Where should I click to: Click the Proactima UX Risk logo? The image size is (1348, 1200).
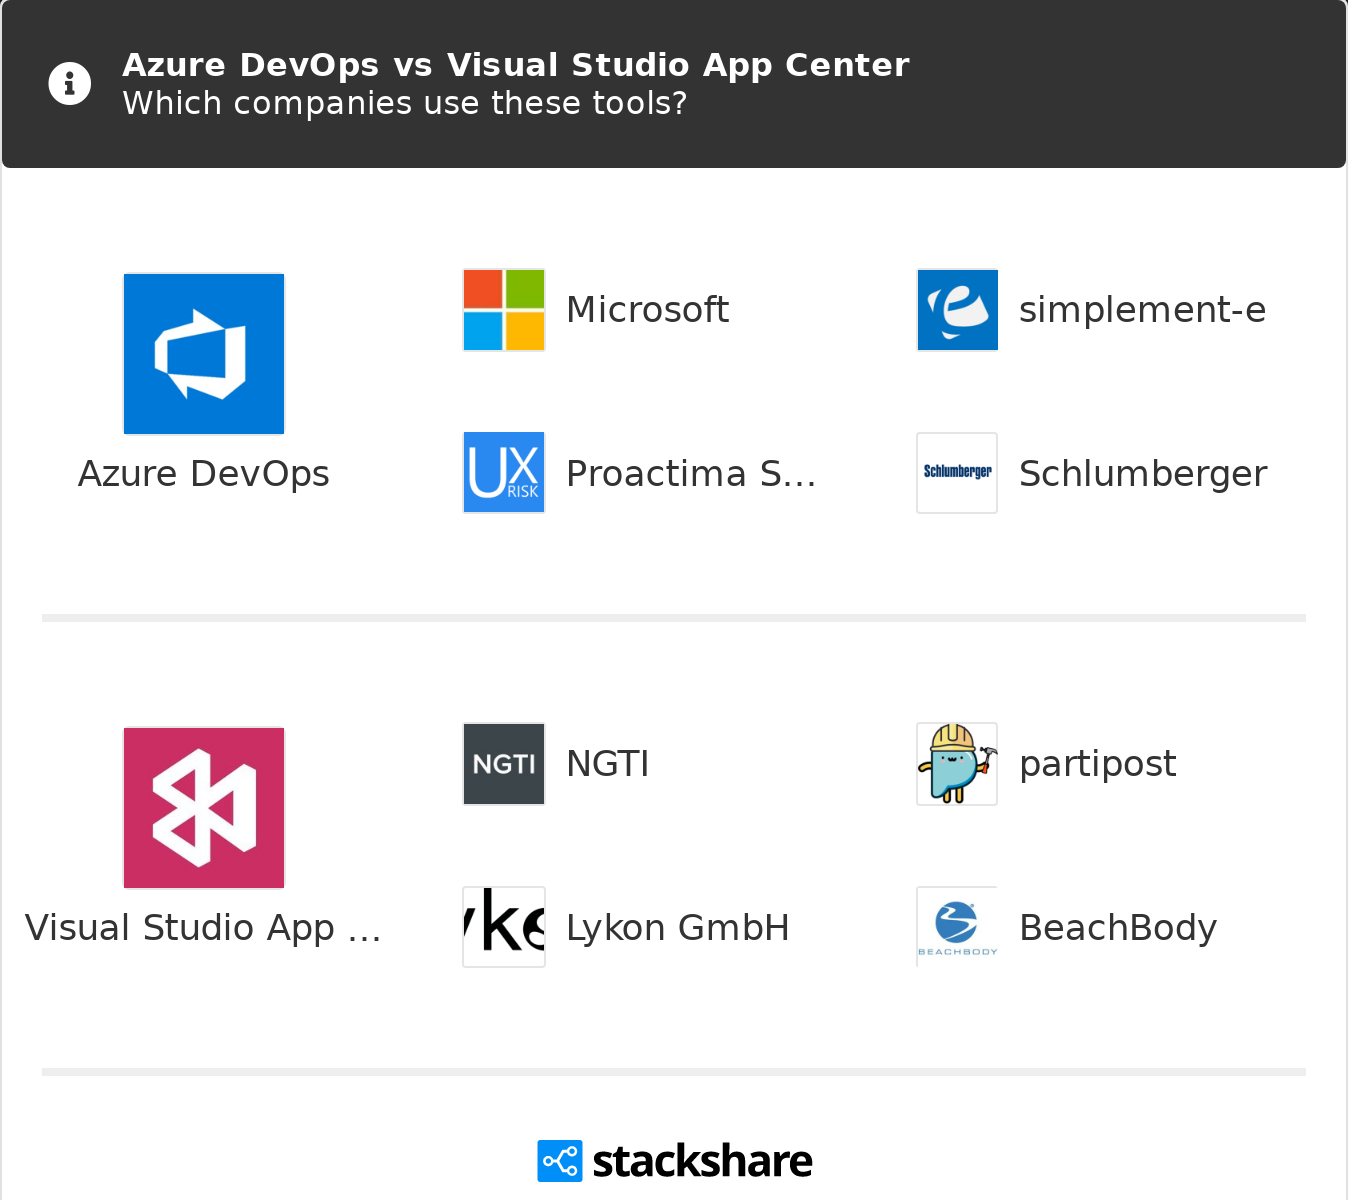[504, 473]
